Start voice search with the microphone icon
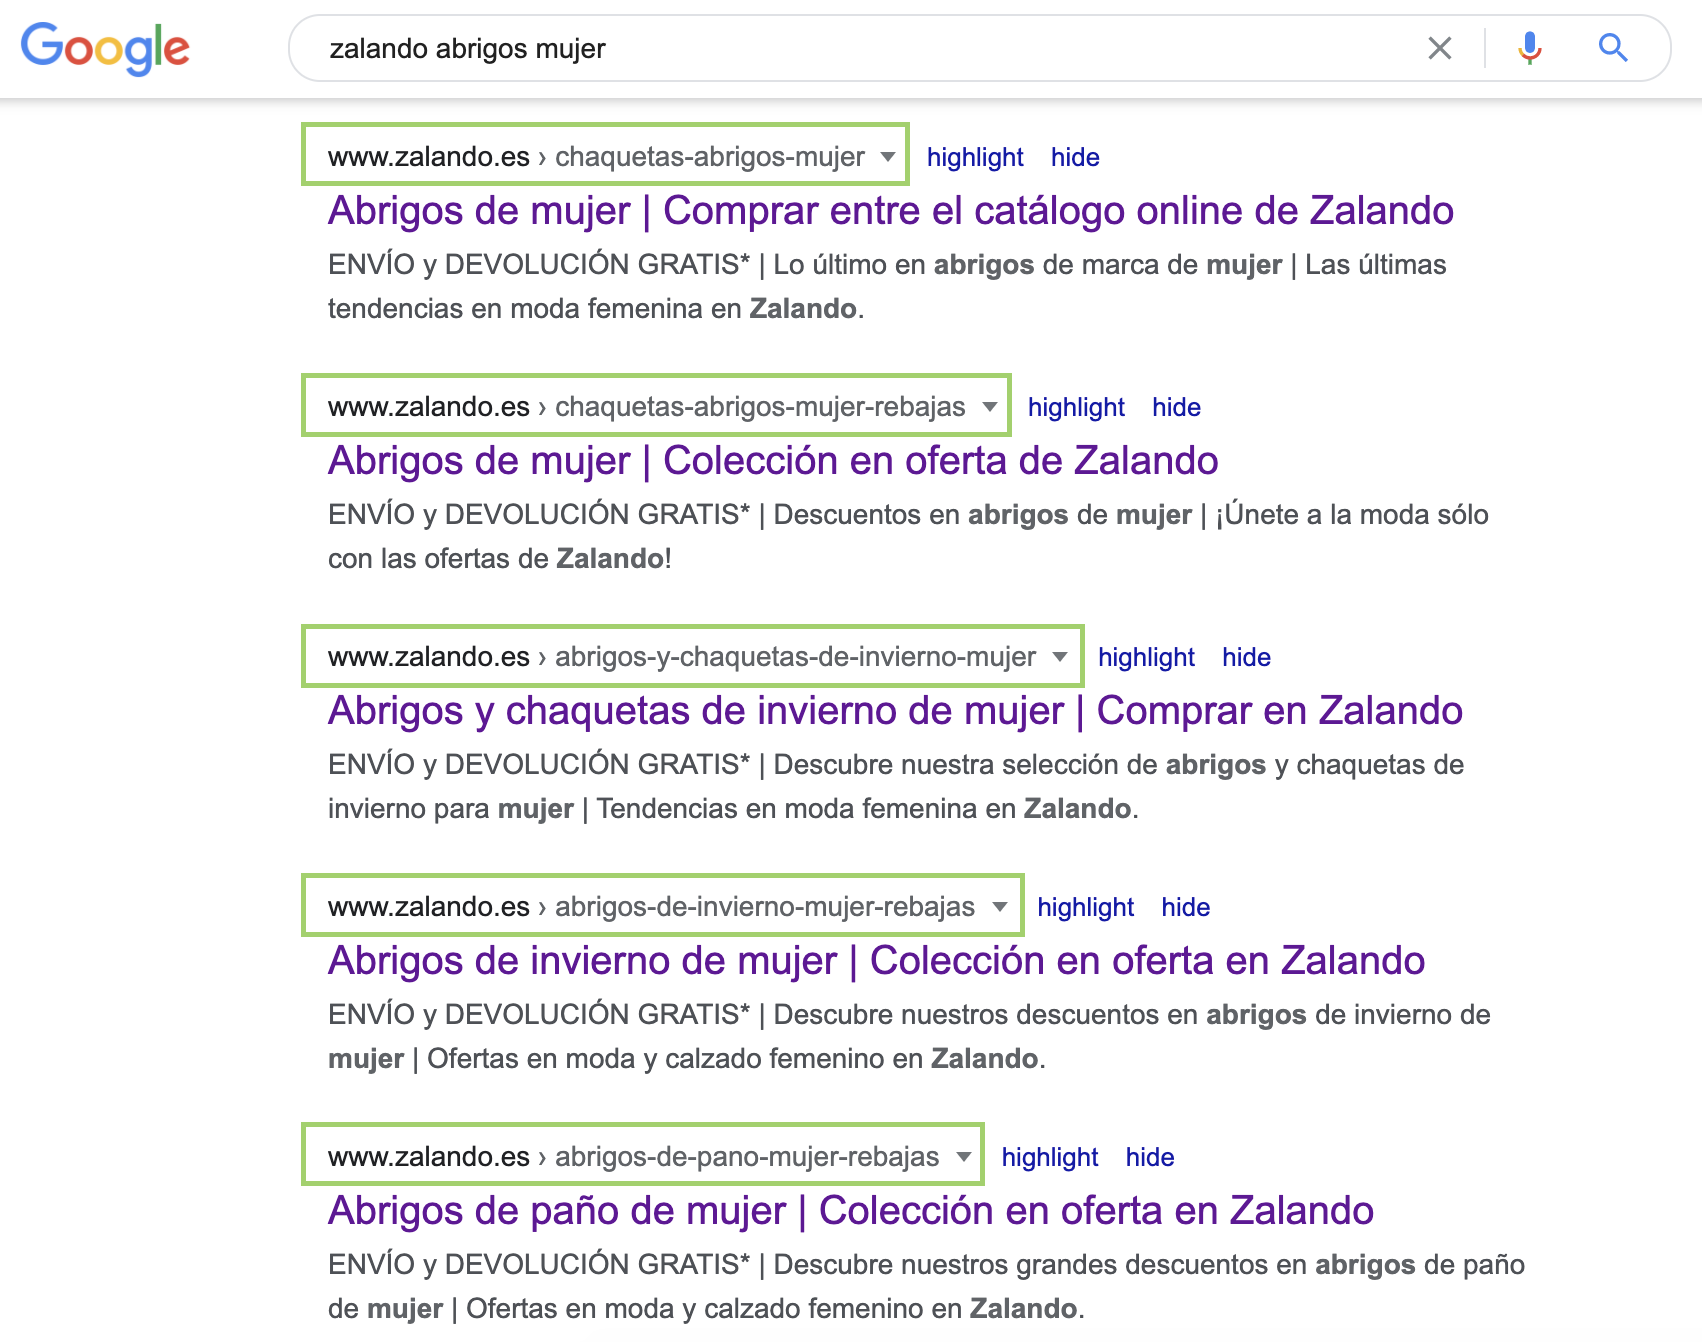1702x1342 pixels. (1529, 48)
